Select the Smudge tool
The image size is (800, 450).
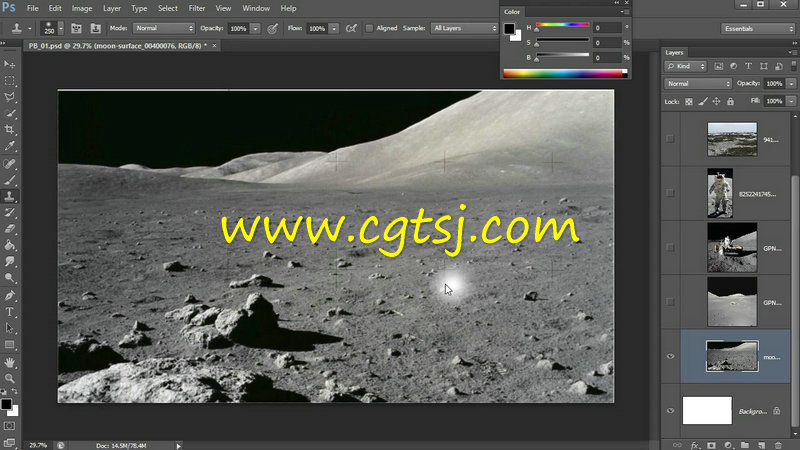click(x=9, y=262)
